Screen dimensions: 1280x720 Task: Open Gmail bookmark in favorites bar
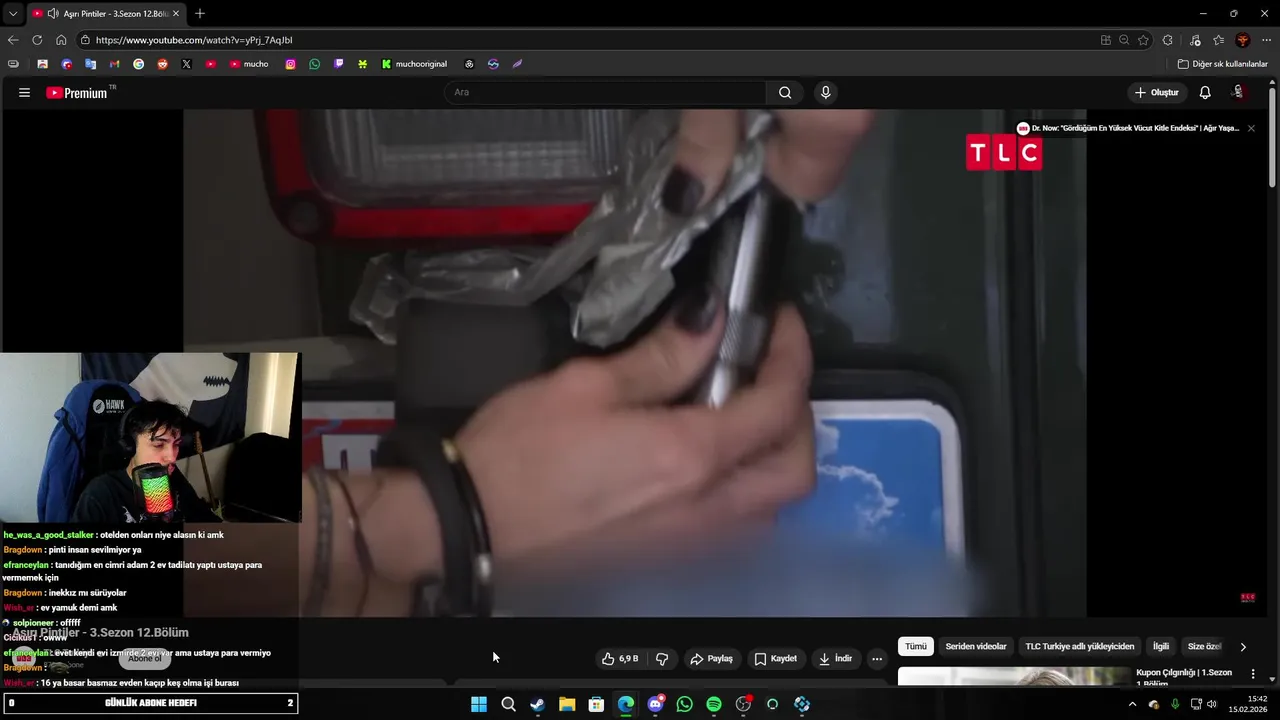pyautogui.click(x=114, y=64)
